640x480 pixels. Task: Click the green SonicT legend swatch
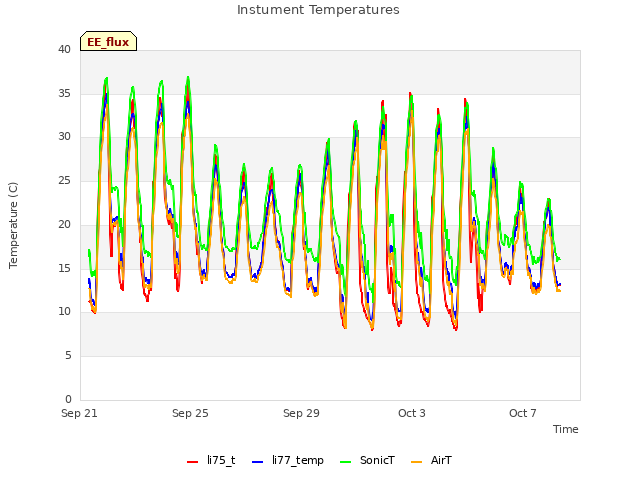click(346, 462)
